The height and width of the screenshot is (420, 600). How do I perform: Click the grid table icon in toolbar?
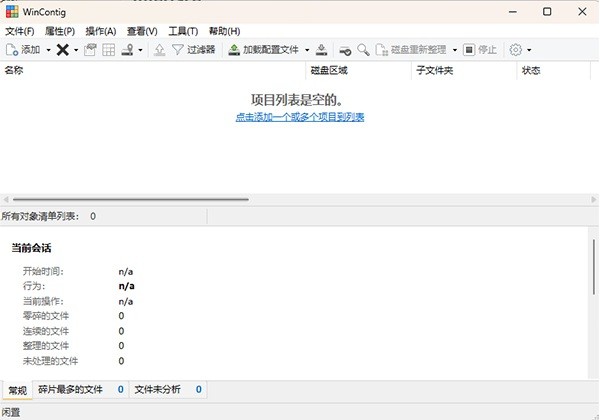point(109,49)
